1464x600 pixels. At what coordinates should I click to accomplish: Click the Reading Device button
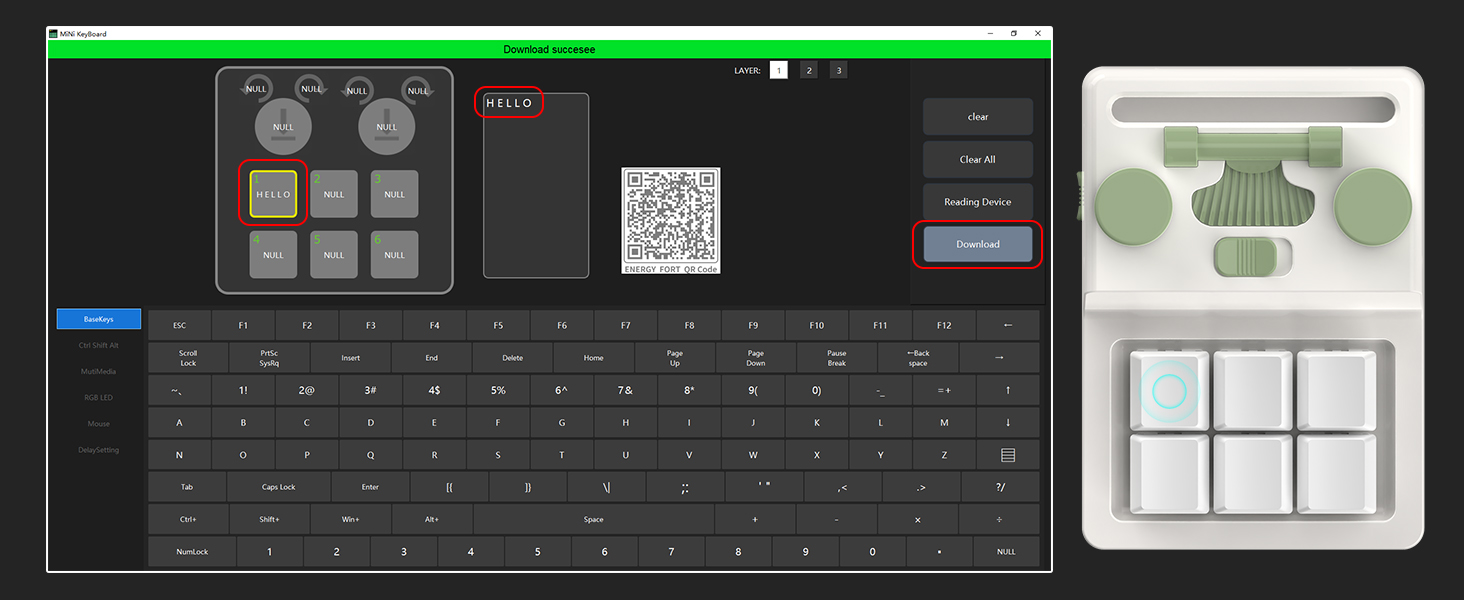click(977, 201)
